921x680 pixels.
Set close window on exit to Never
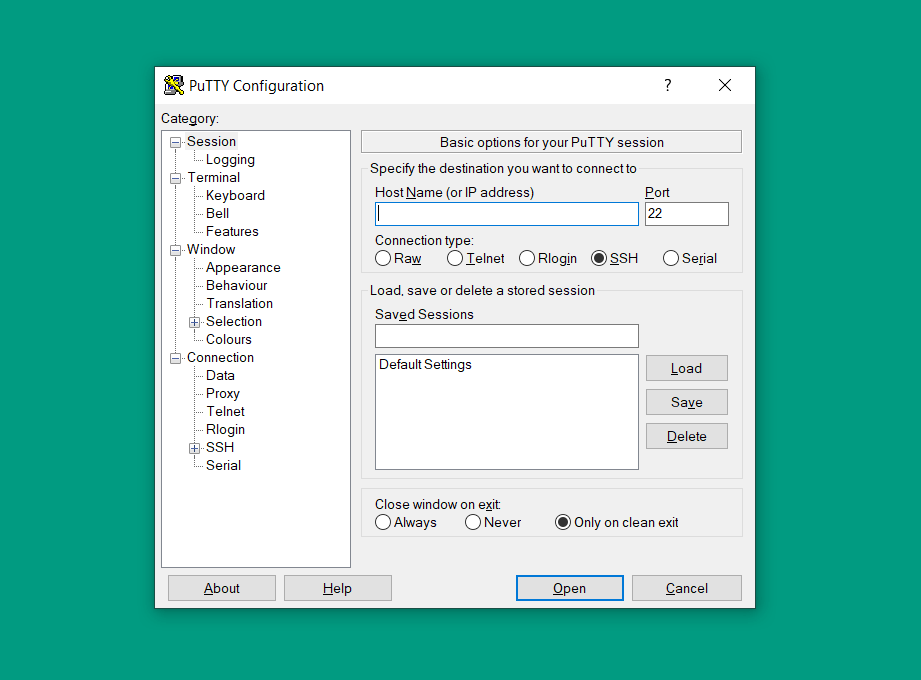pos(473,522)
